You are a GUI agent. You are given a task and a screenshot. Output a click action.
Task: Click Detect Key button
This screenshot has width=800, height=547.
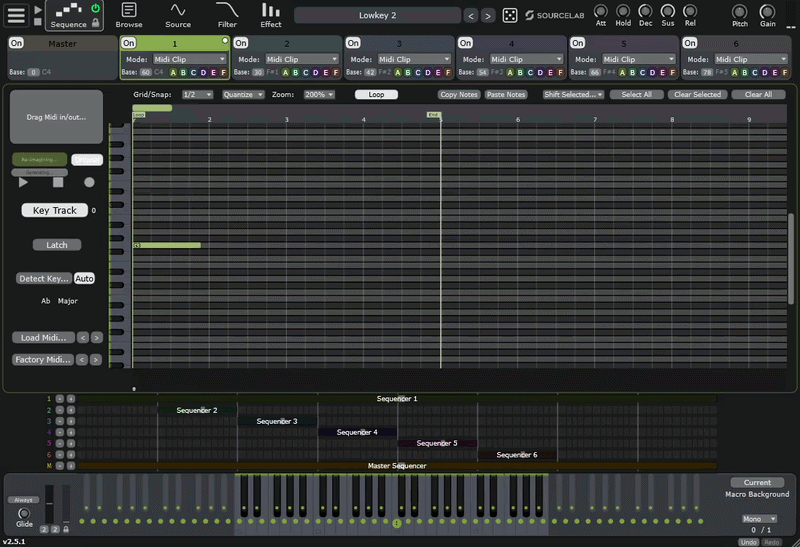pos(43,279)
